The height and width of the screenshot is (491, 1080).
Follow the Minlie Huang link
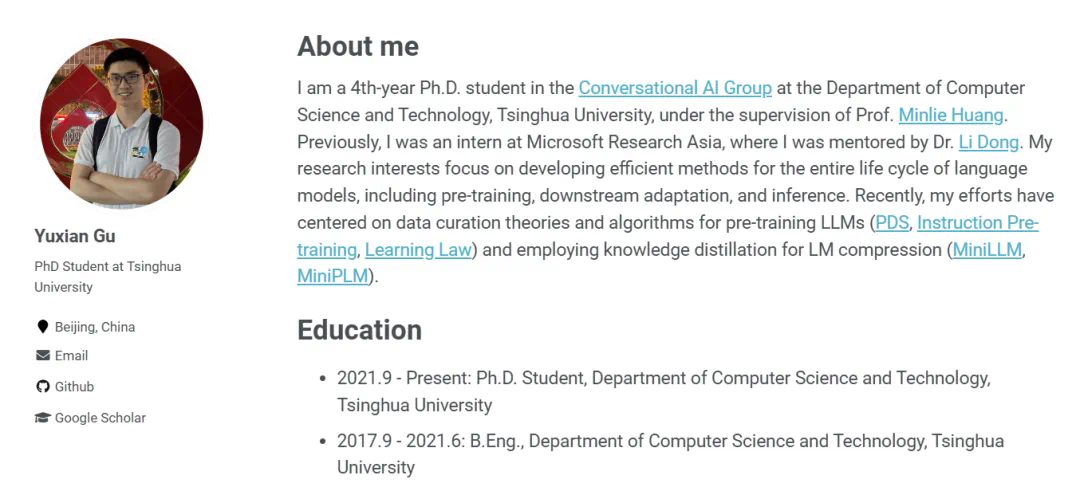pyautogui.click(x=953, y=115)
